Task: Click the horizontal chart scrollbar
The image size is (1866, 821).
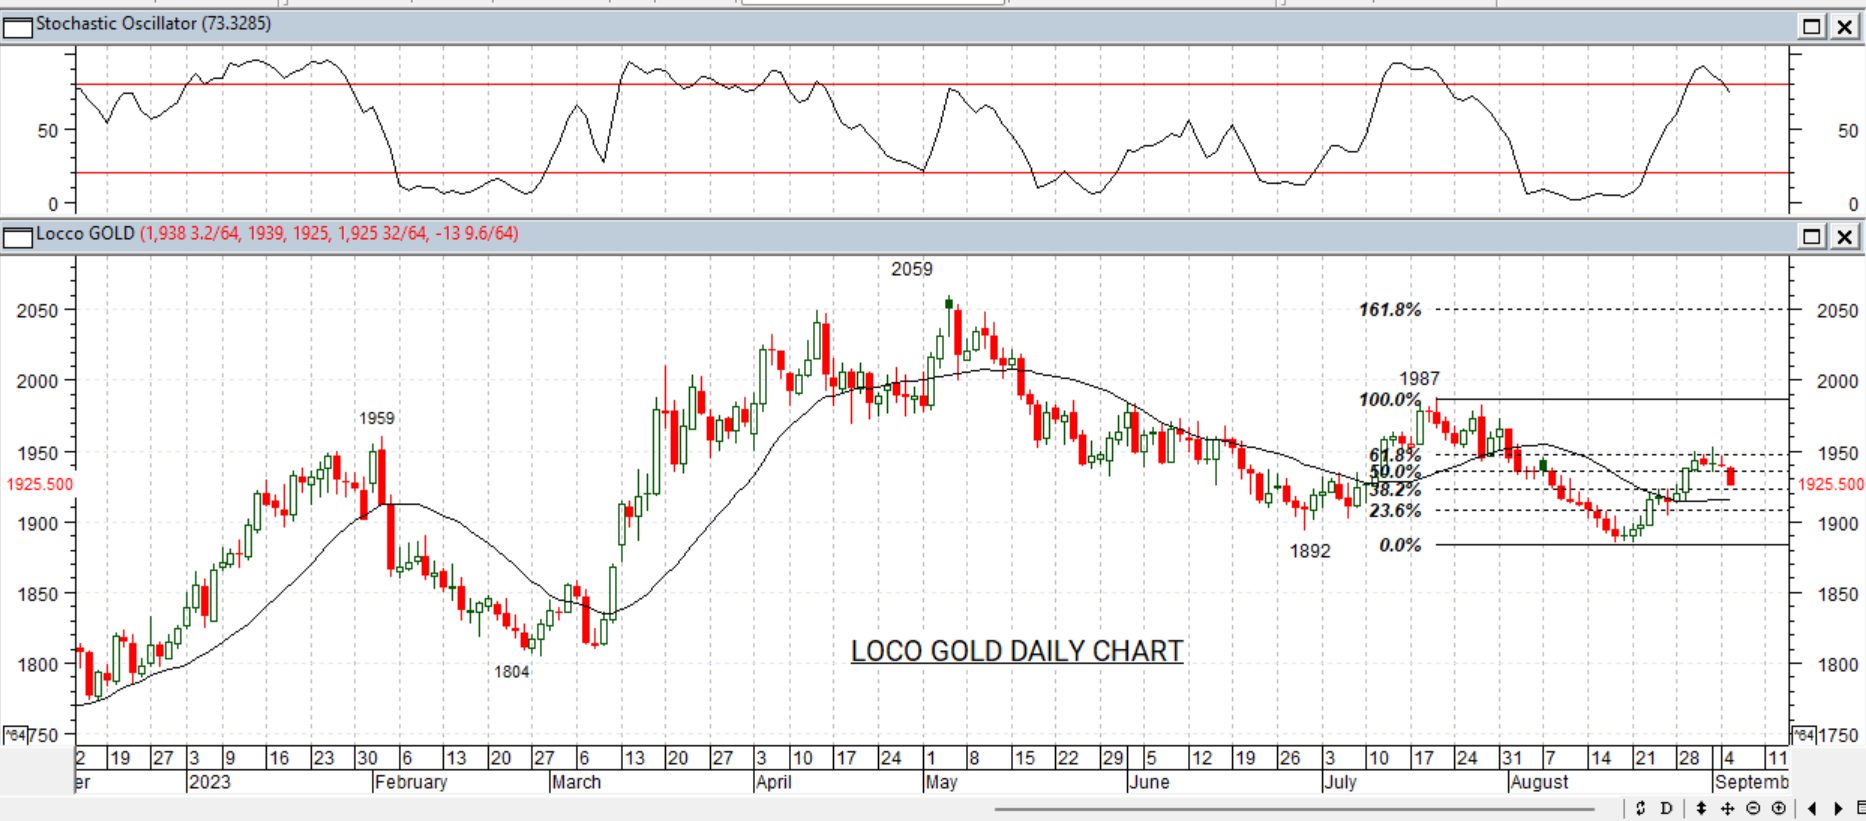Action: tap(1294, 809)
